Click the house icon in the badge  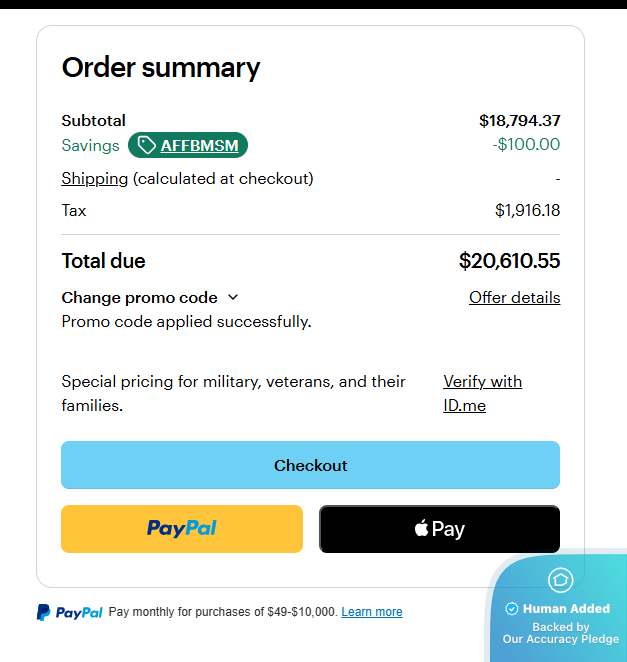point(560,579)
